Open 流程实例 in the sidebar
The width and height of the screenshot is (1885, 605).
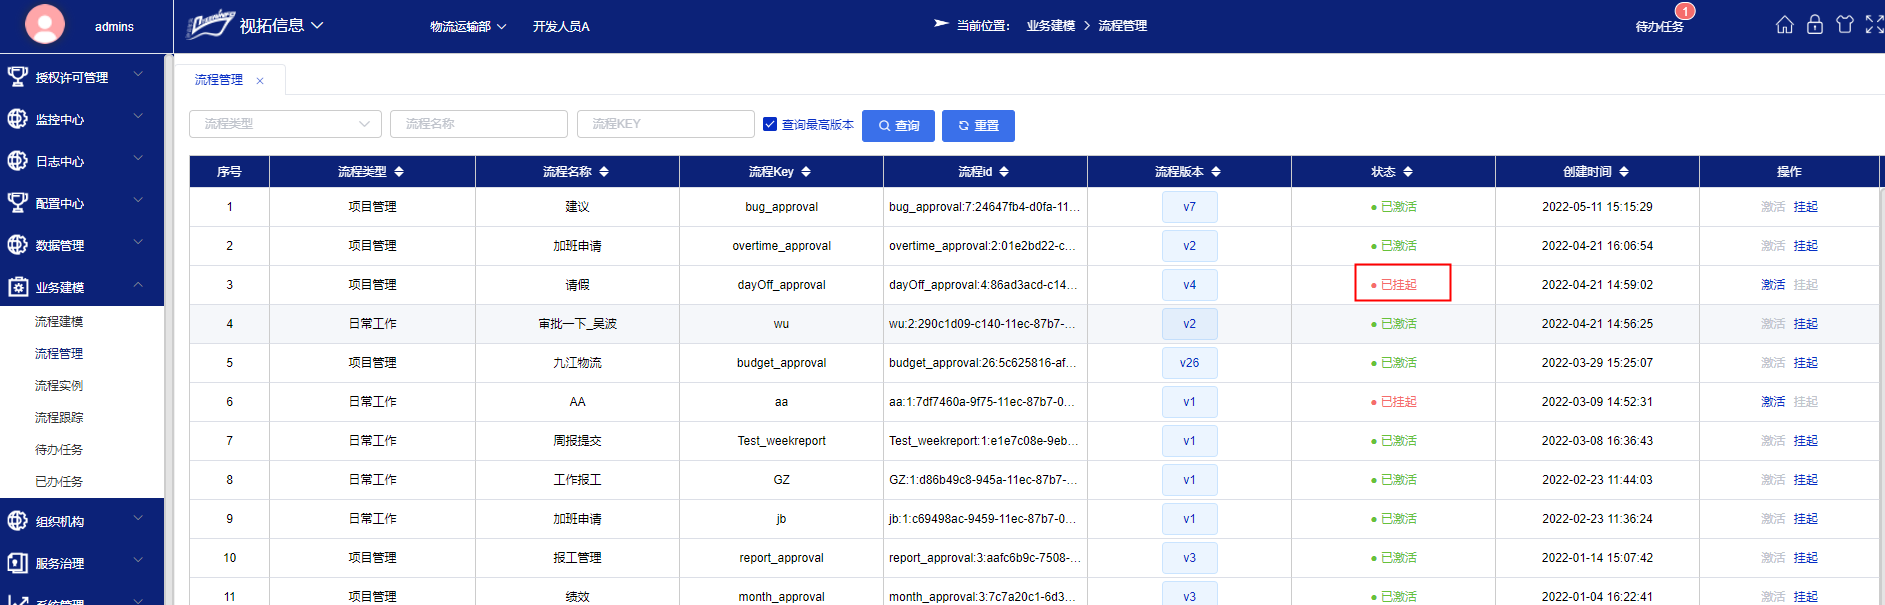pos(59,386)
